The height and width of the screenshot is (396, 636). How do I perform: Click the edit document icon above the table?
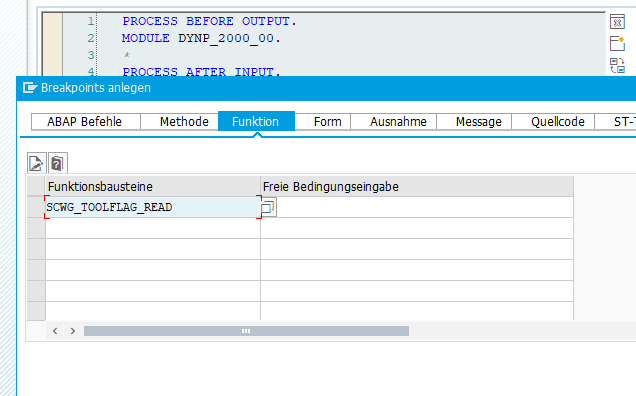tap(37, 164)
